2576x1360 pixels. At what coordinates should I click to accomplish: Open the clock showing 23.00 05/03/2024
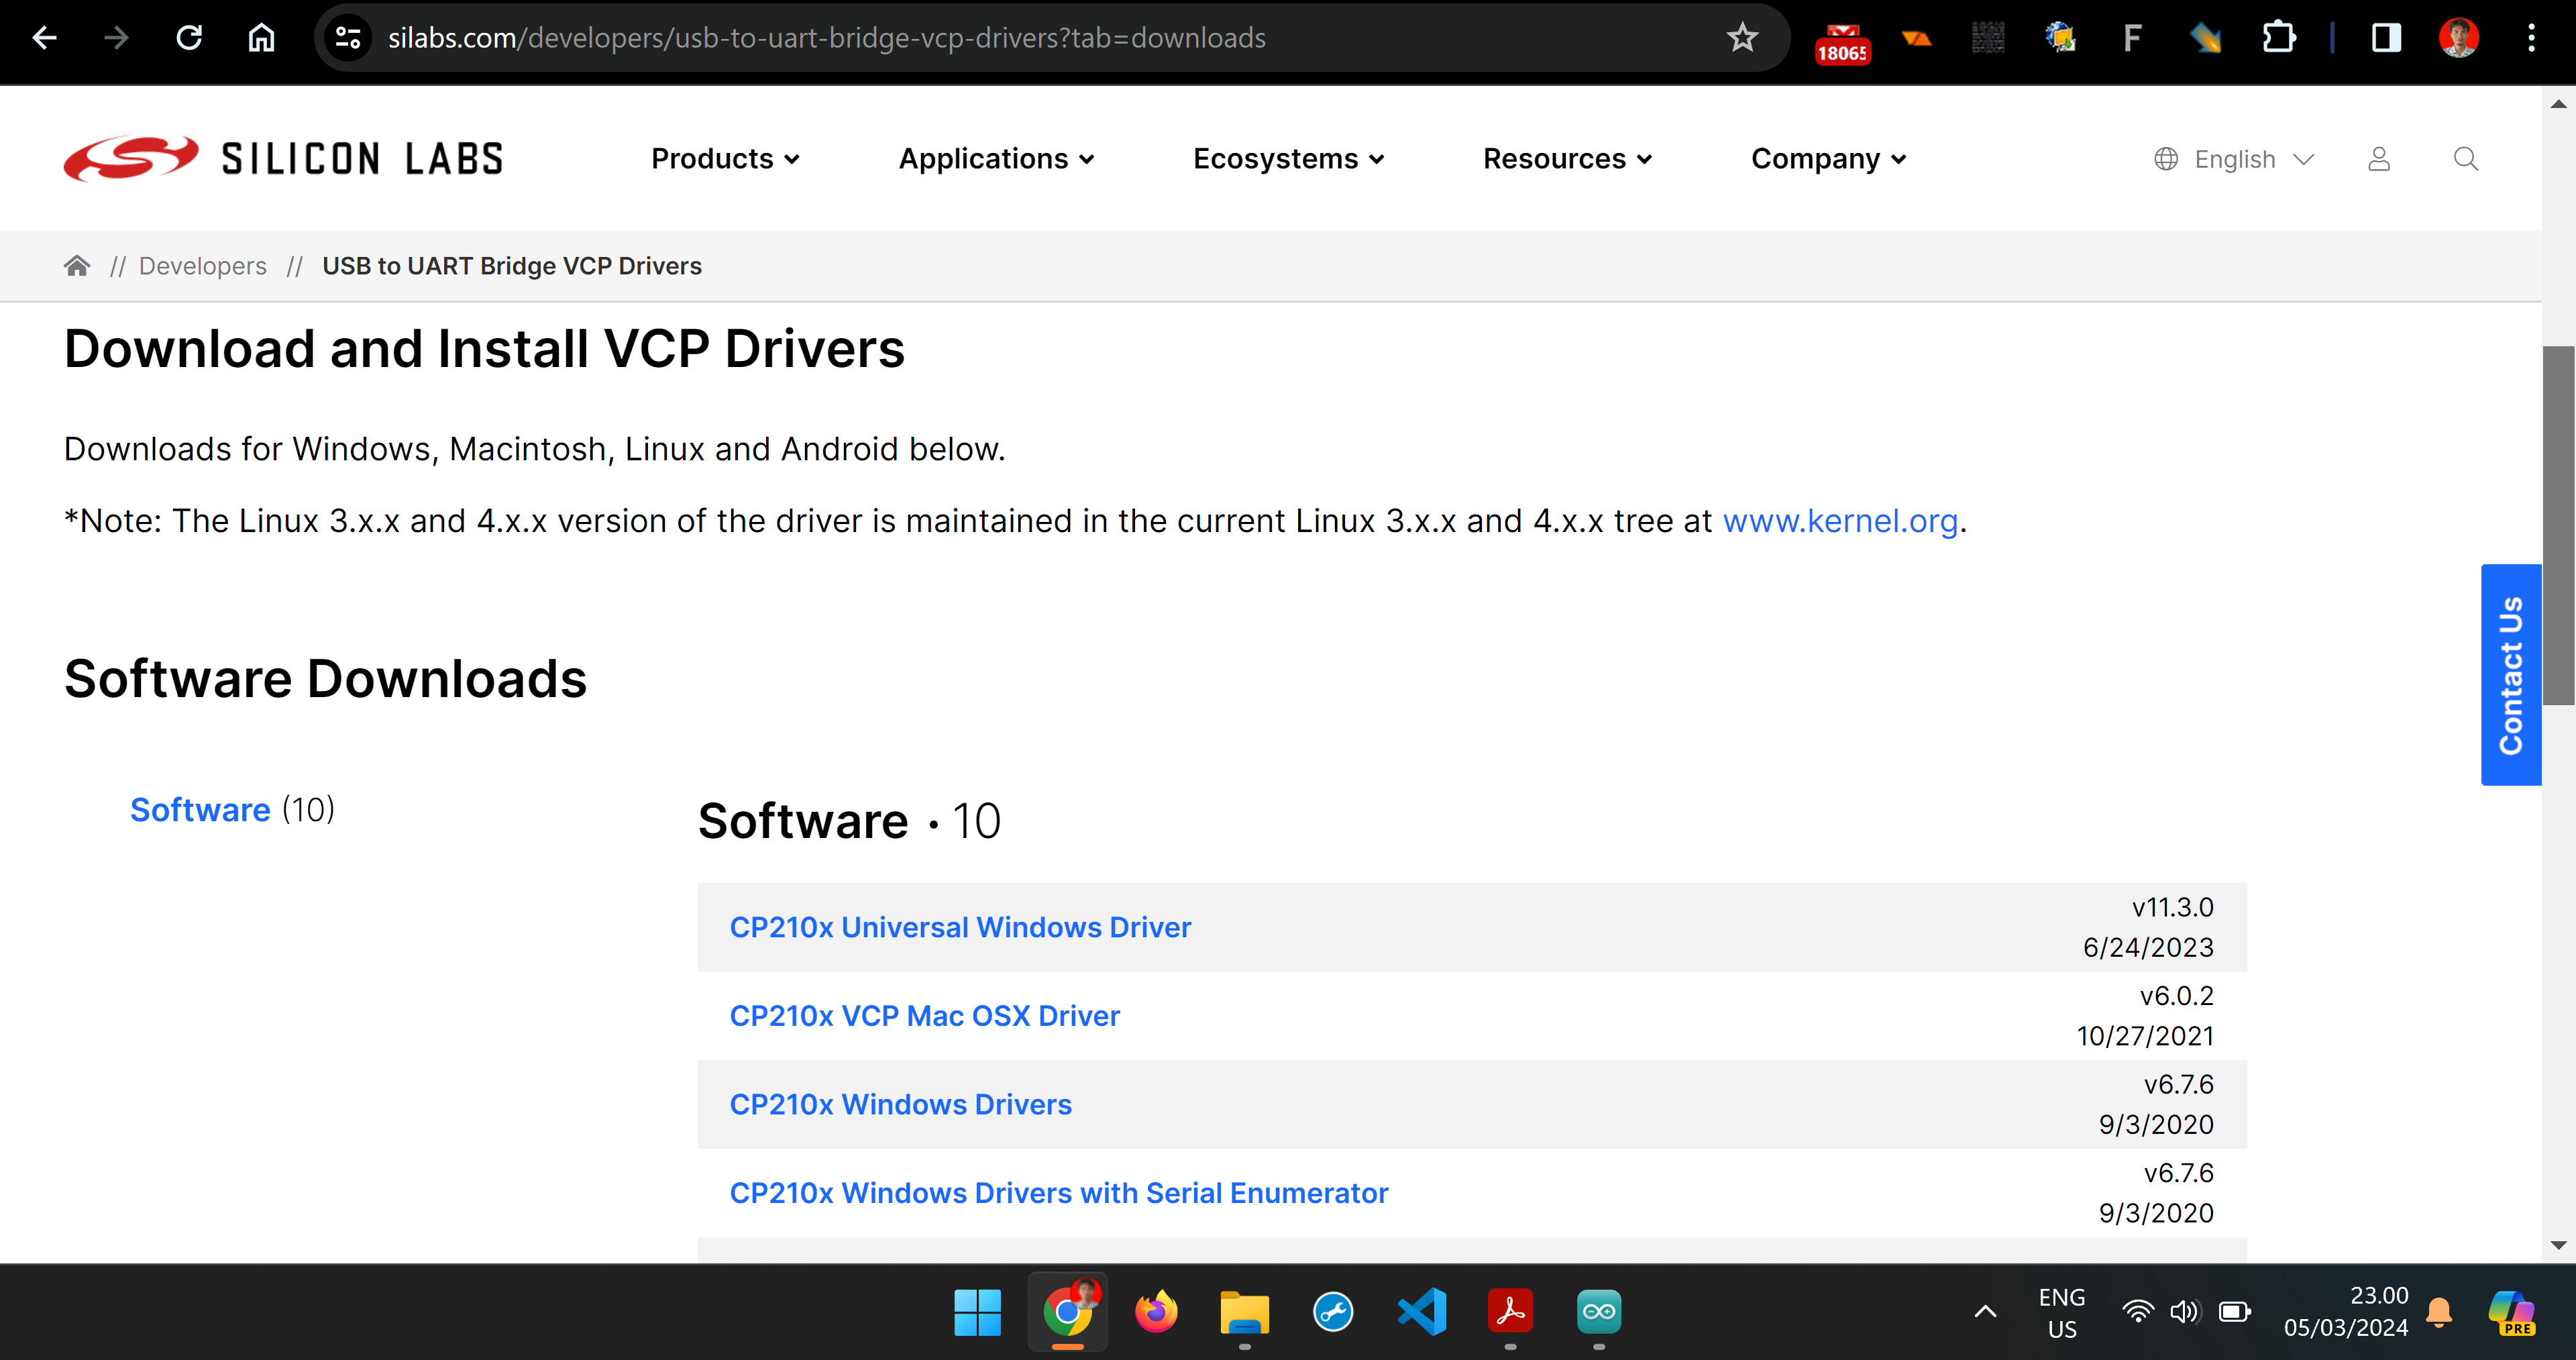point(2345,1311)
